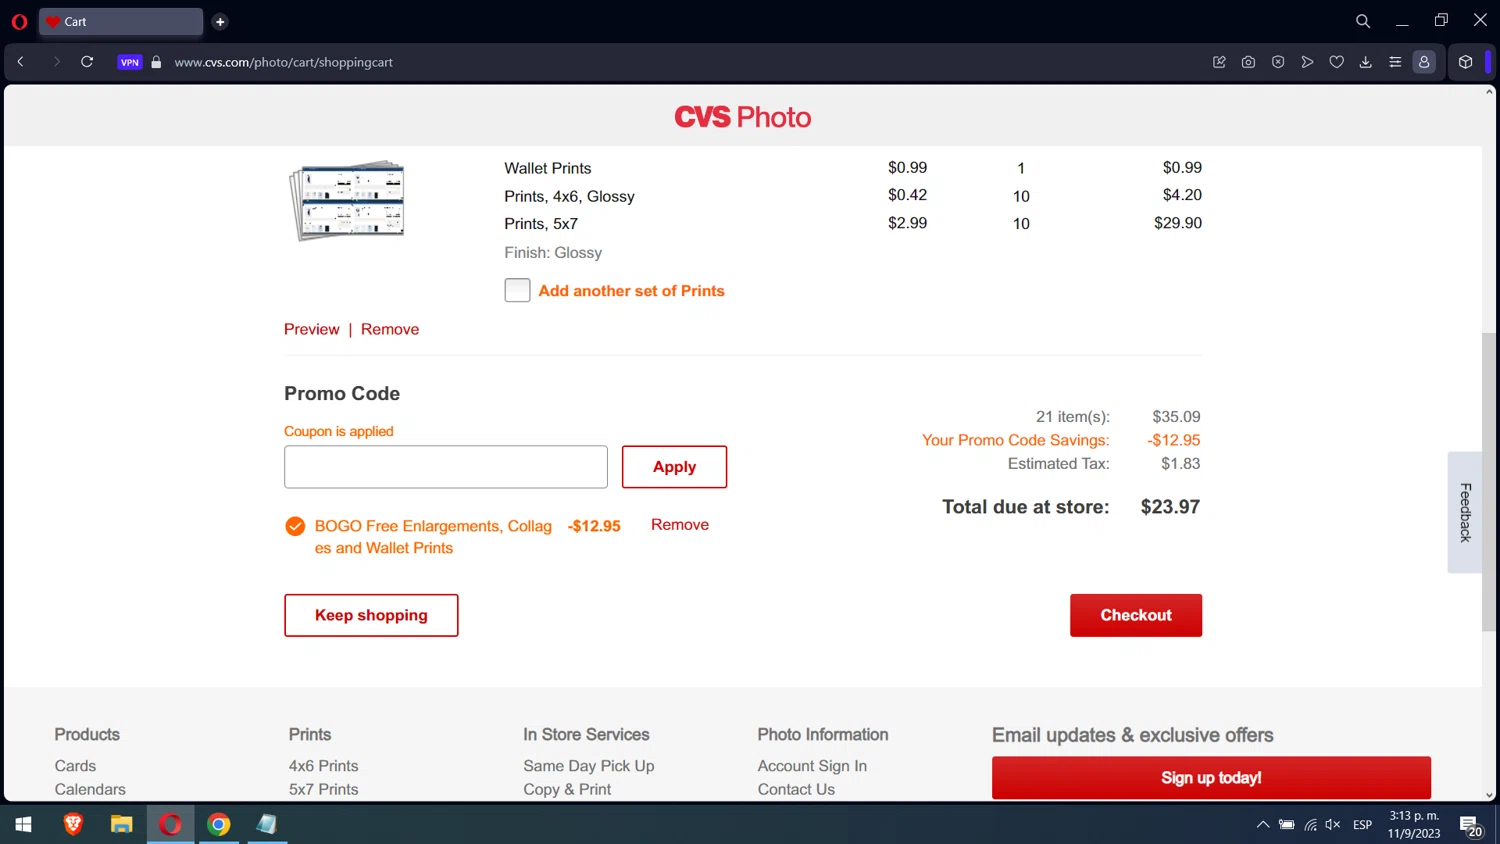Remove the BOGO Free coupon

[680, 524]
